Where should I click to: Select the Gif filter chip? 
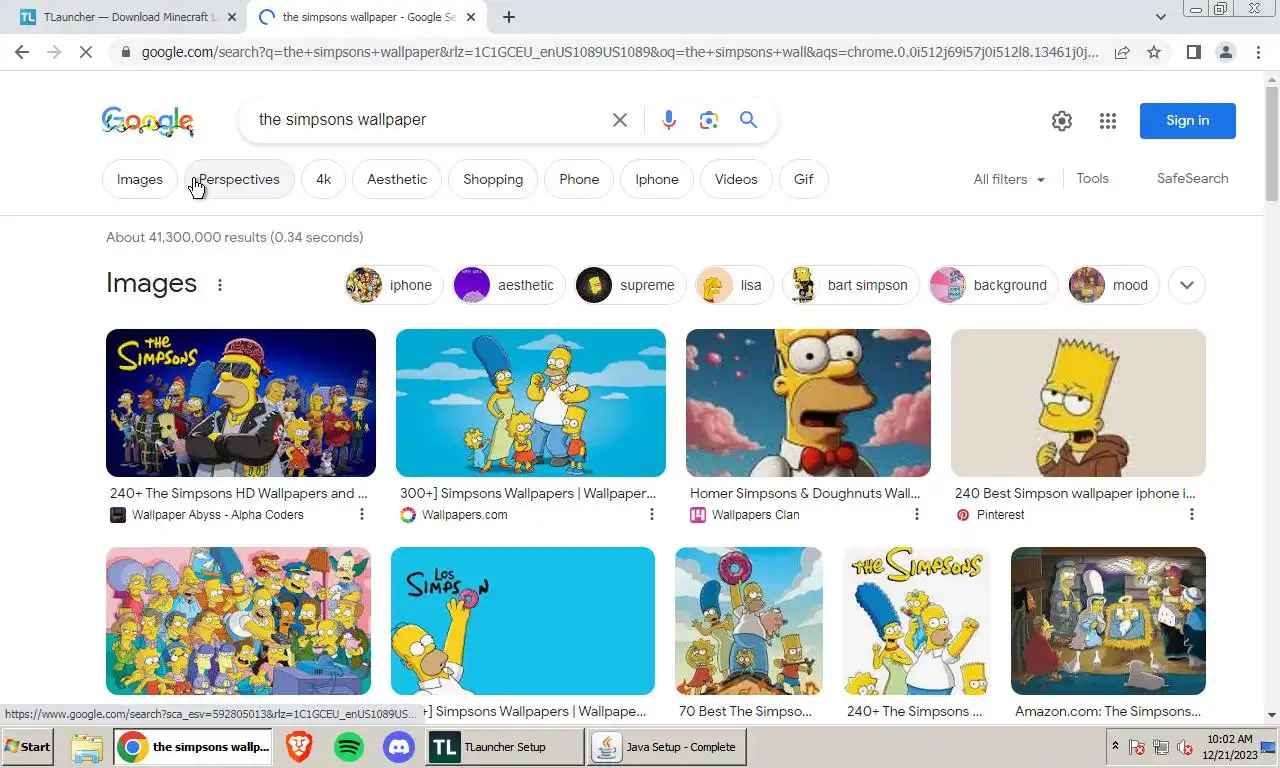[804, 179]
